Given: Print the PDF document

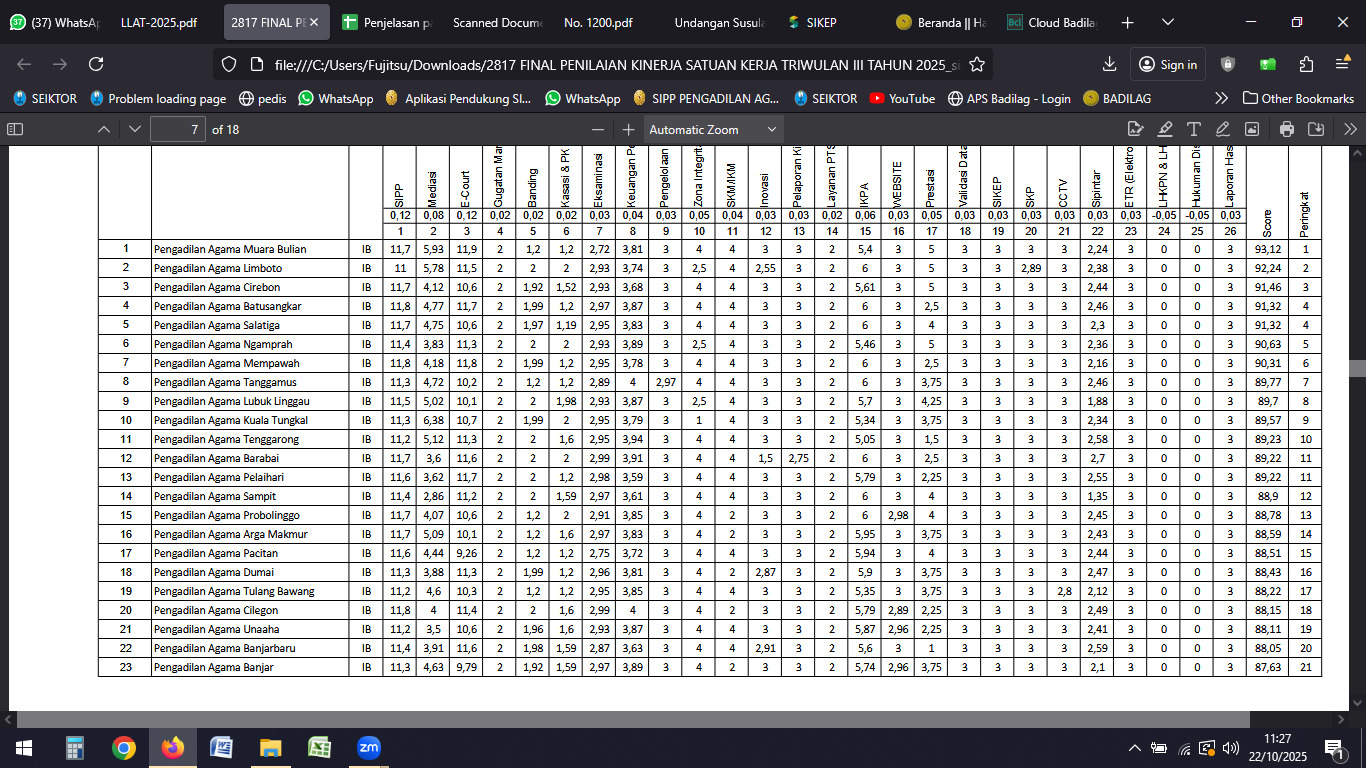Looking at the screenshot, I should coord(1287,129).
